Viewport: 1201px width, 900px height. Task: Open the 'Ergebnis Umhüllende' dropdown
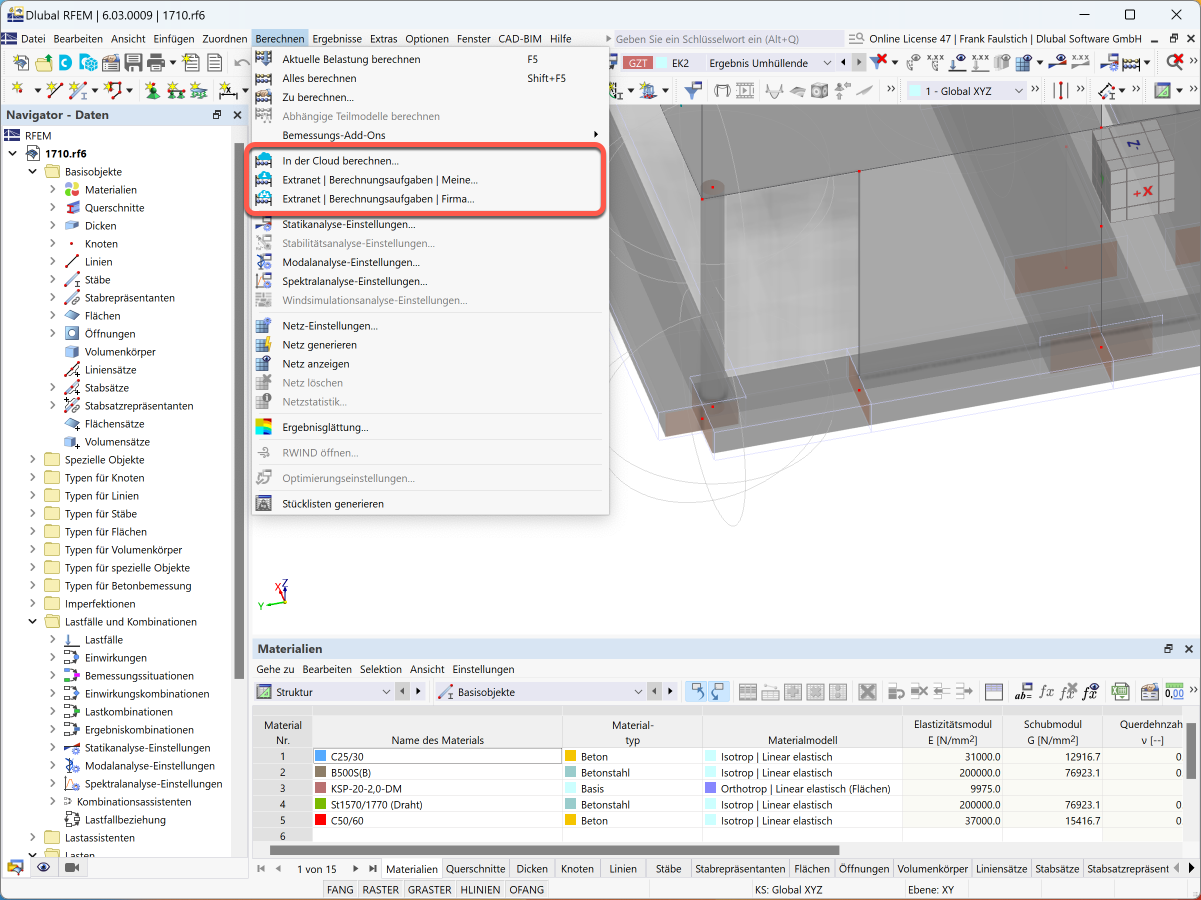[770, 63]
